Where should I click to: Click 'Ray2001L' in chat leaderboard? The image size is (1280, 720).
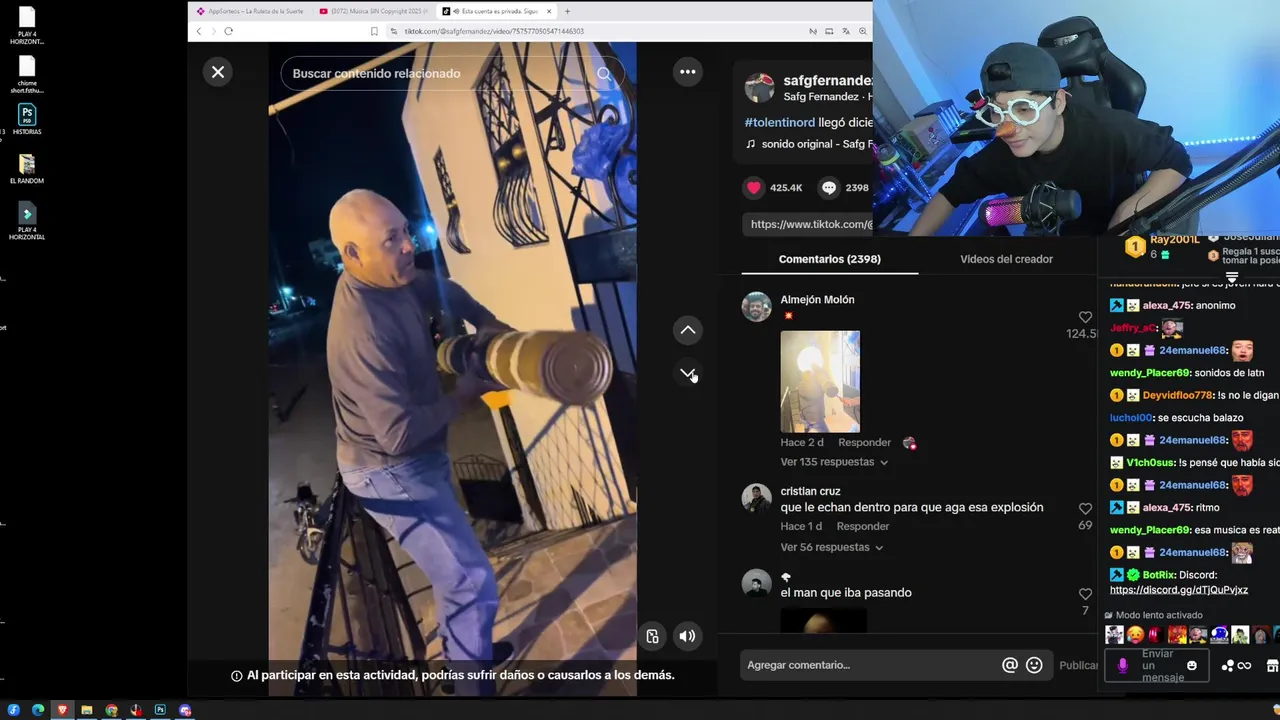point(1174,240)
